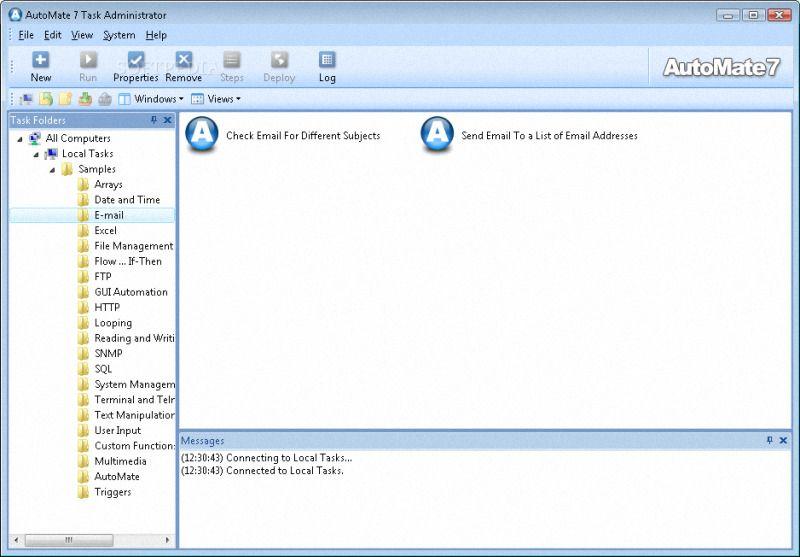Open task Properties from the toolbar

[x=136, y=60]
